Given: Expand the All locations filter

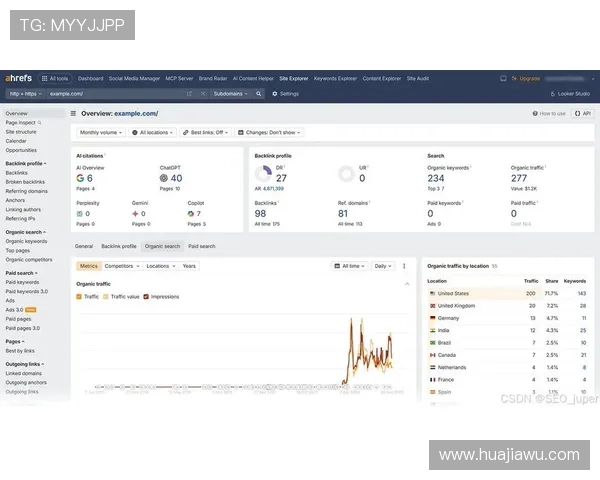Looking at the screenshot, I should click(153, 132).
